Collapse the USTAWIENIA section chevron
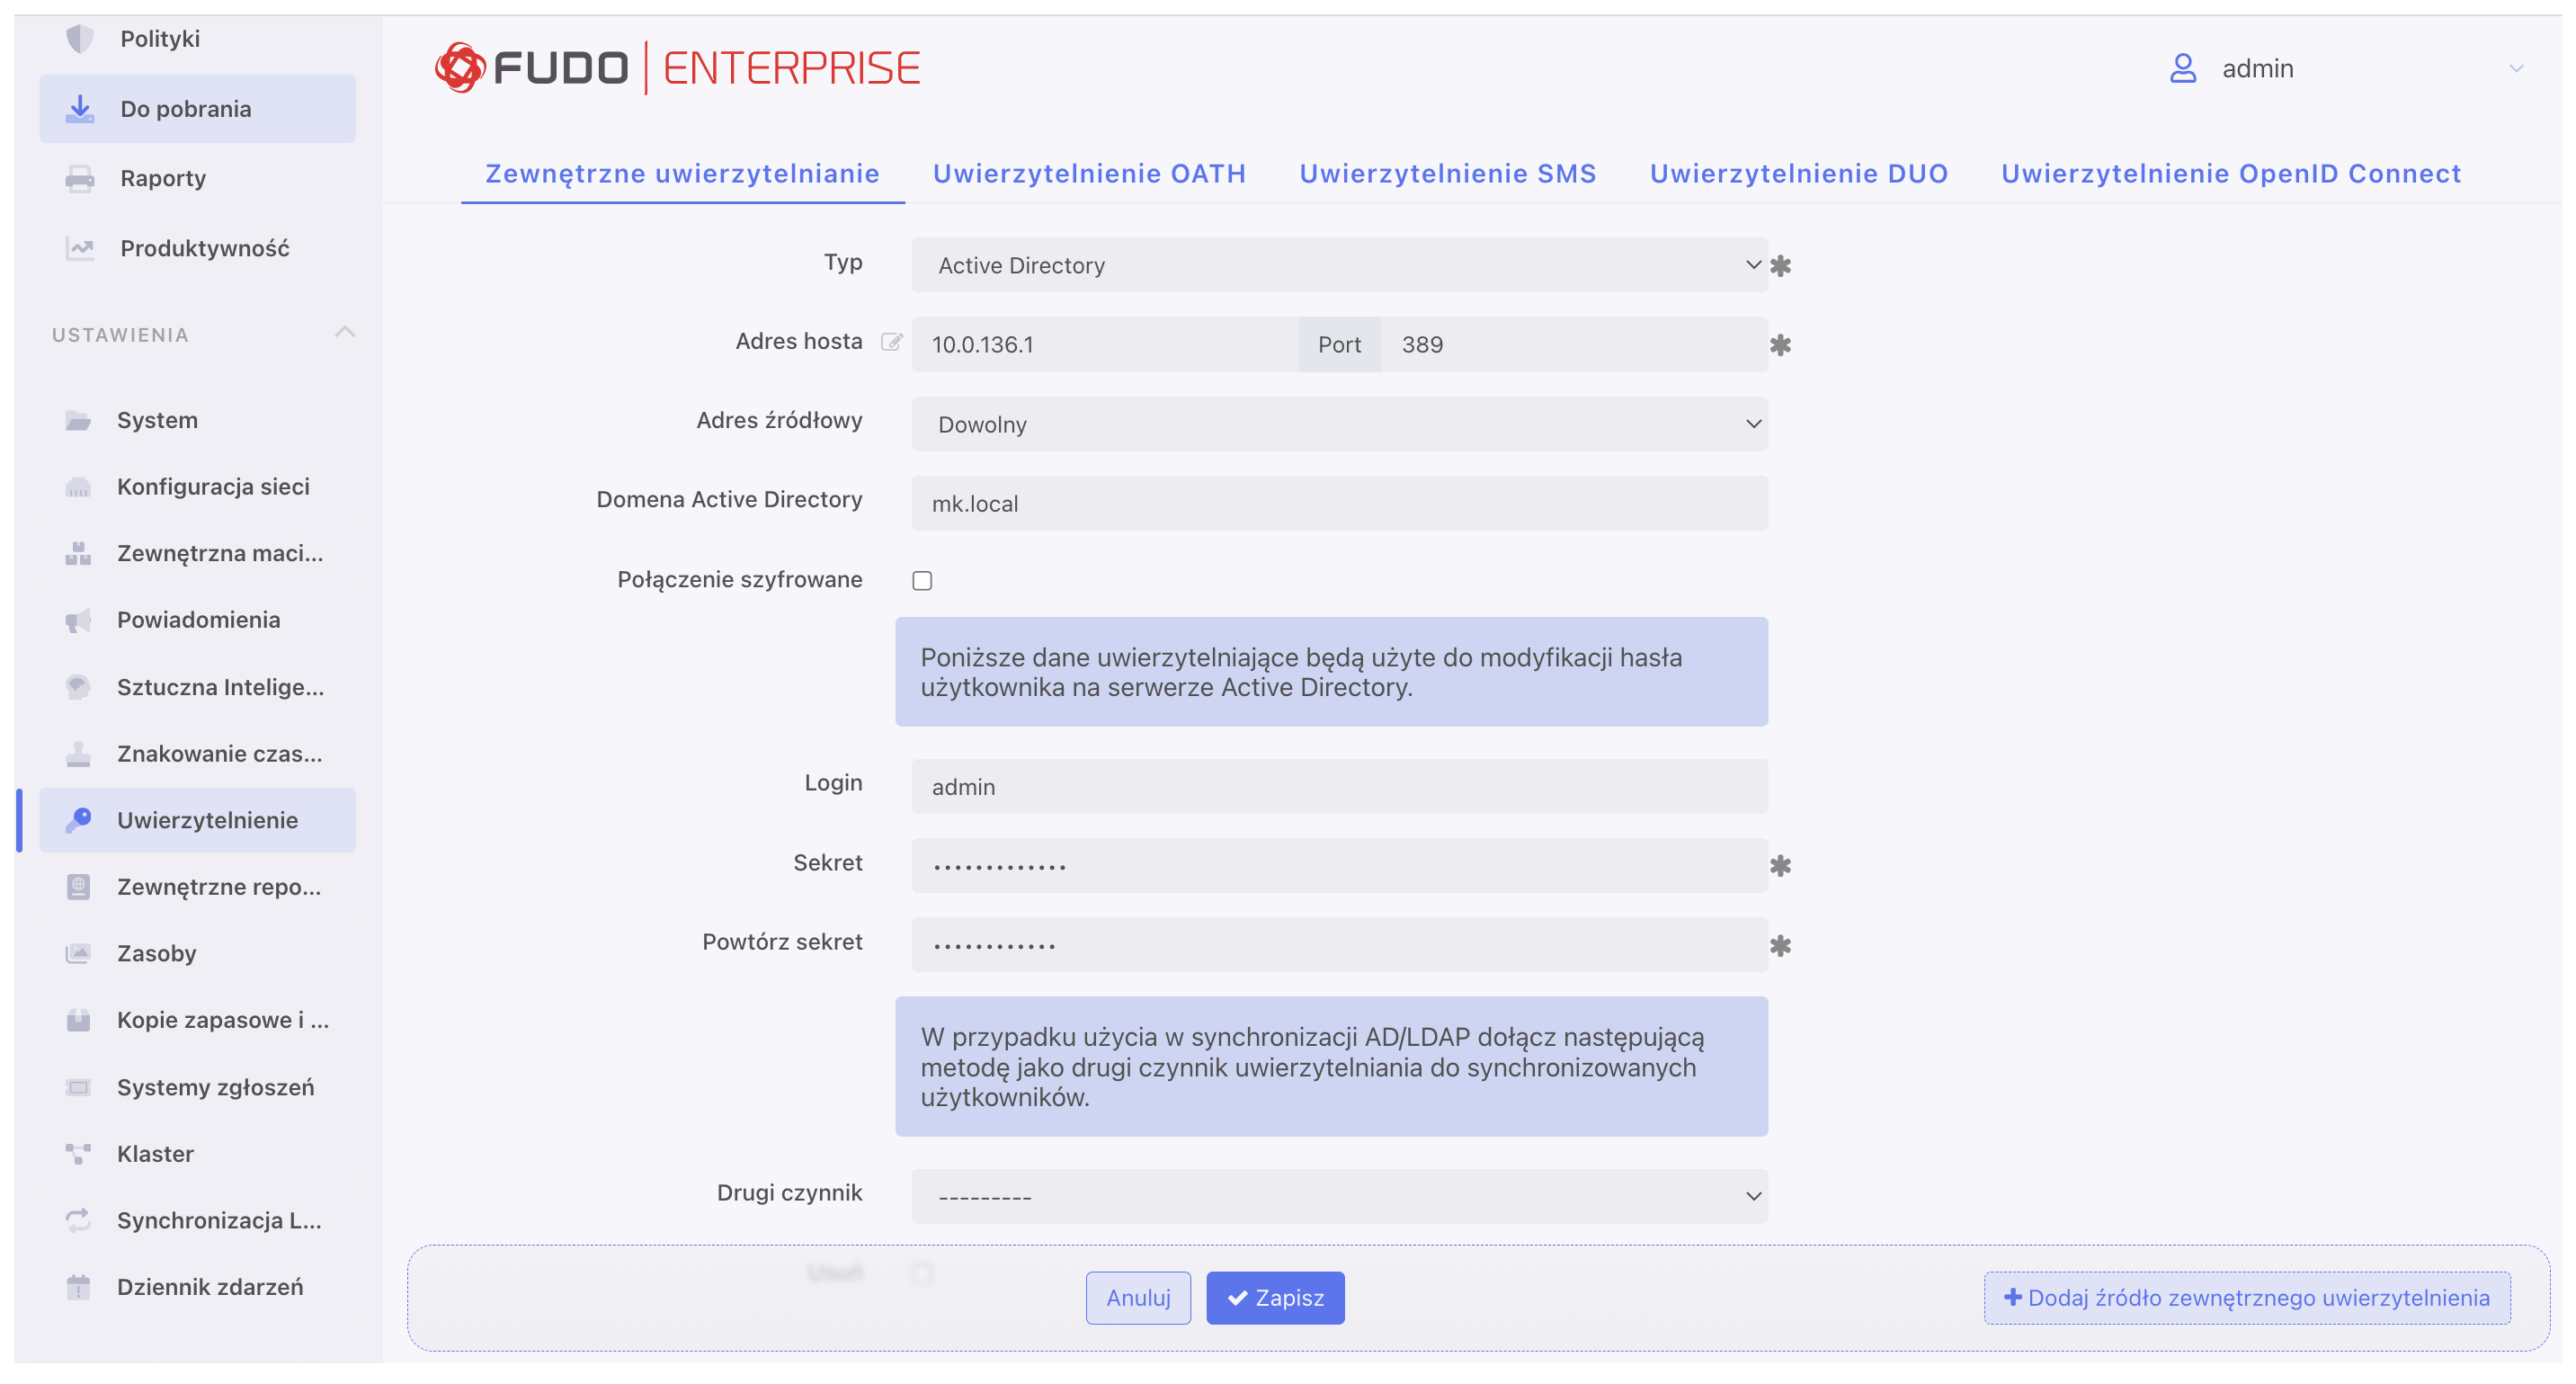The height and width of the screenshot is (1384, 2576). coord(345,333)
